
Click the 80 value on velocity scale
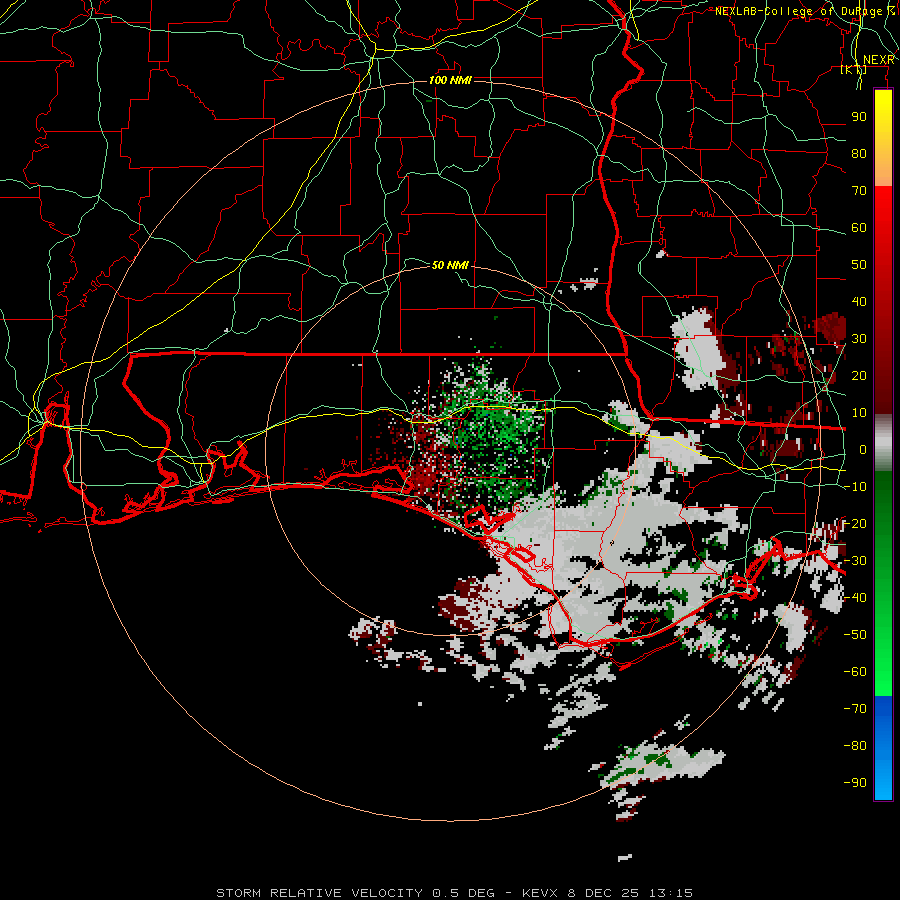[x=859, y=153]
